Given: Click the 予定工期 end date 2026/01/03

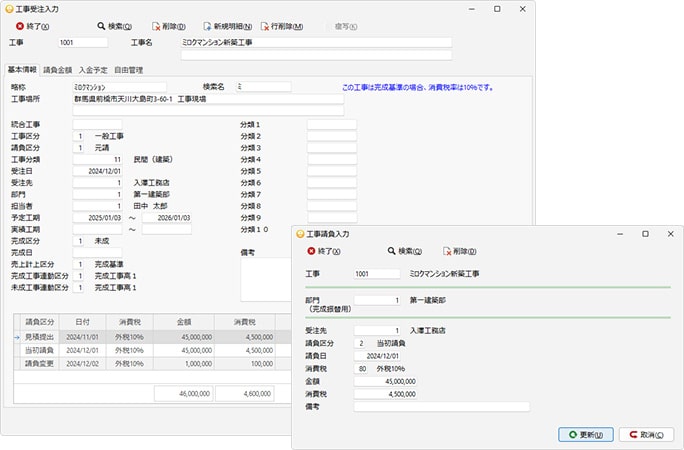Looking at the screenshot, I should click(167, 218).
